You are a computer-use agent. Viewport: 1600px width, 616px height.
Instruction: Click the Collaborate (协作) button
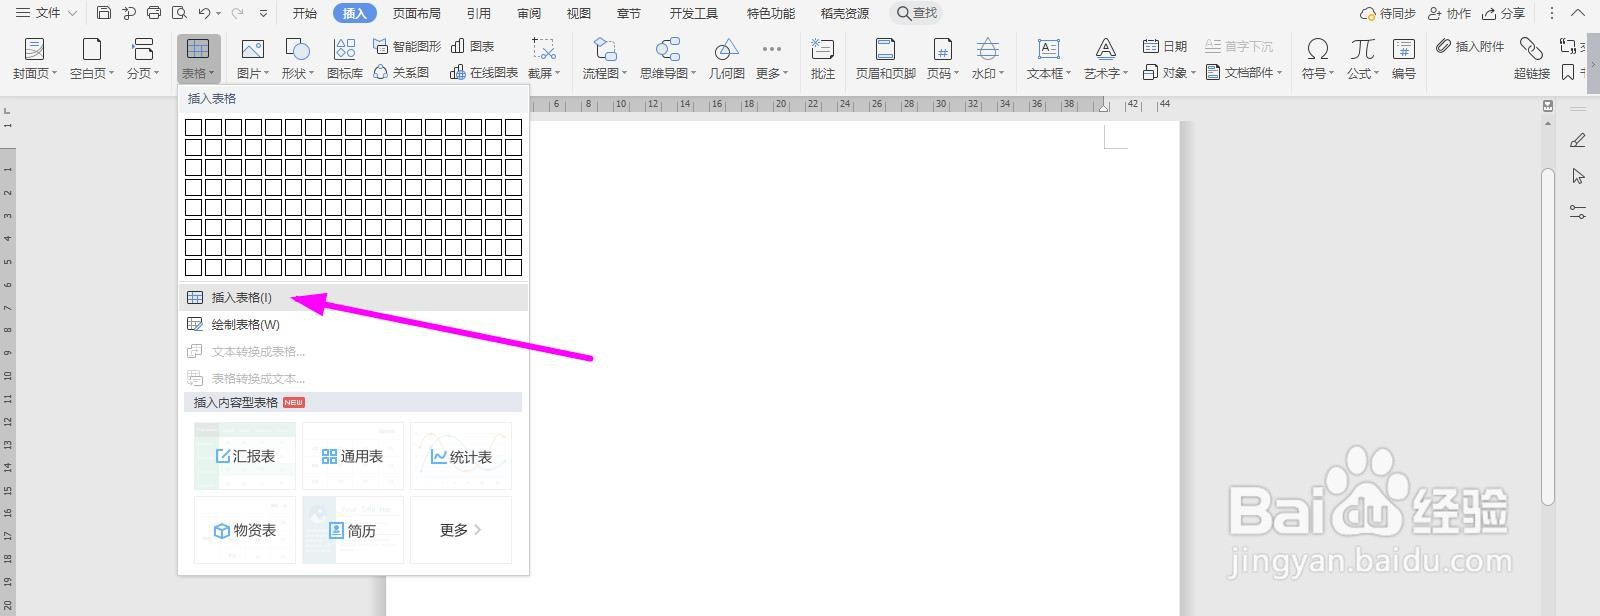pos(1449,13)
